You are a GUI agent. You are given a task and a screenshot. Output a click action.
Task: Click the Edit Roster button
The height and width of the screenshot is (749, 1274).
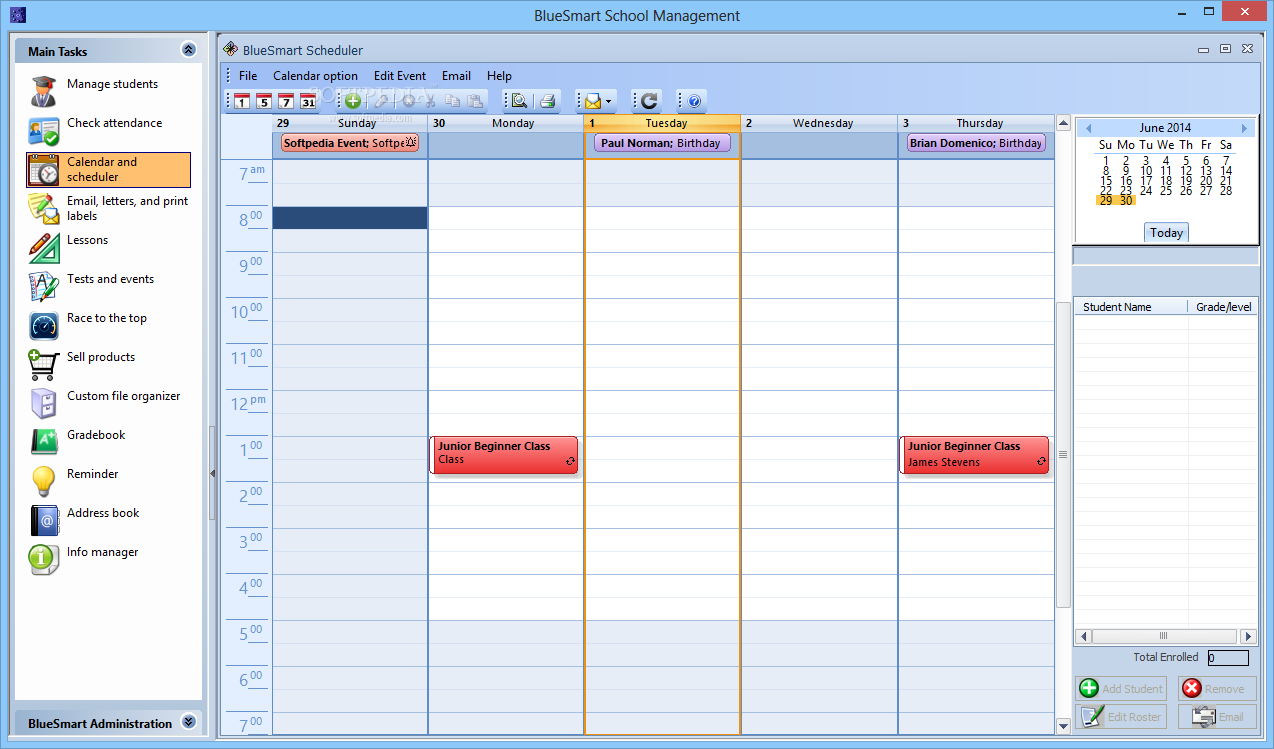1121,716
